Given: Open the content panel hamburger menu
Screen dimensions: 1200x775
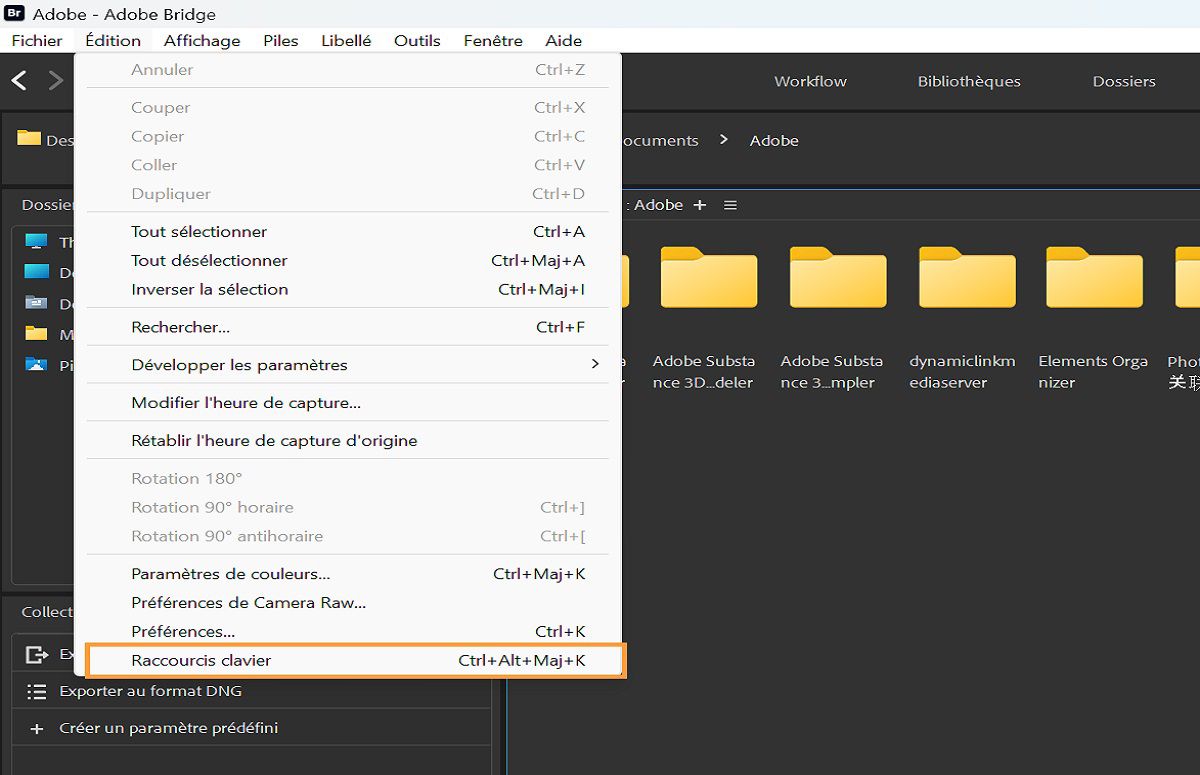Looking at the screenshot, I should click(730, 205).
